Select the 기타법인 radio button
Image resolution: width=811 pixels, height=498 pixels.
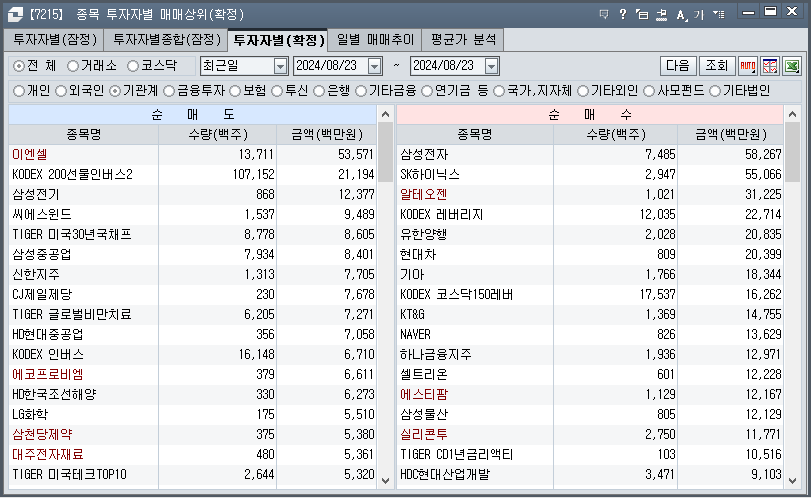click(715, 91)
